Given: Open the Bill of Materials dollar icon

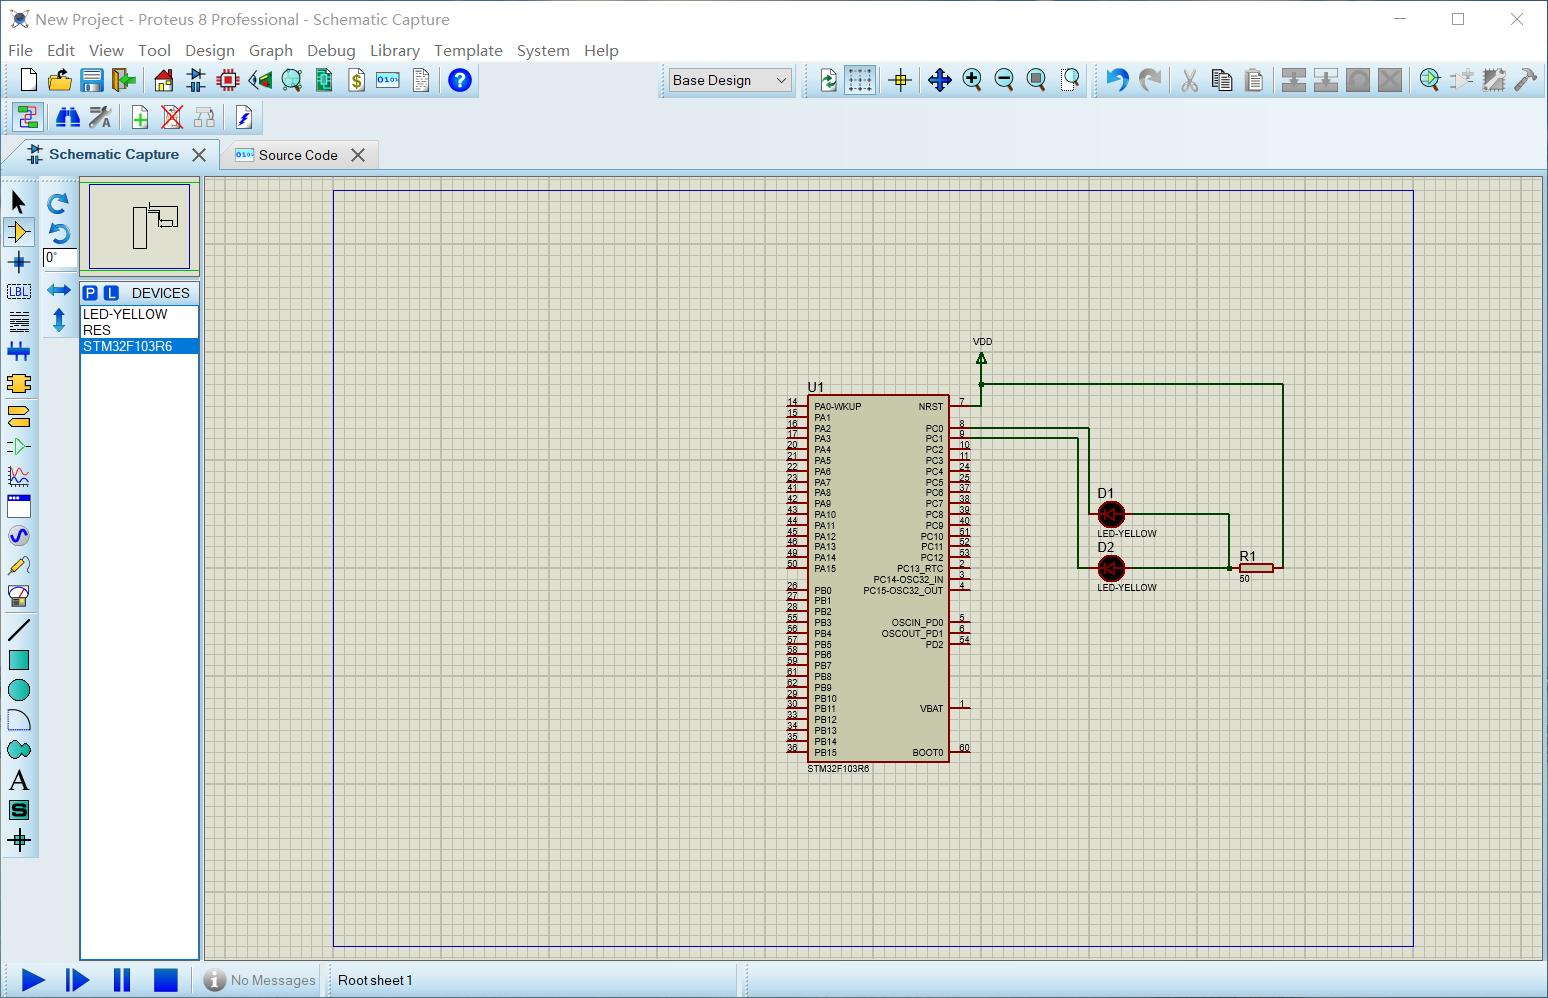Looking at the screenshot, I should tap(357, 80).
